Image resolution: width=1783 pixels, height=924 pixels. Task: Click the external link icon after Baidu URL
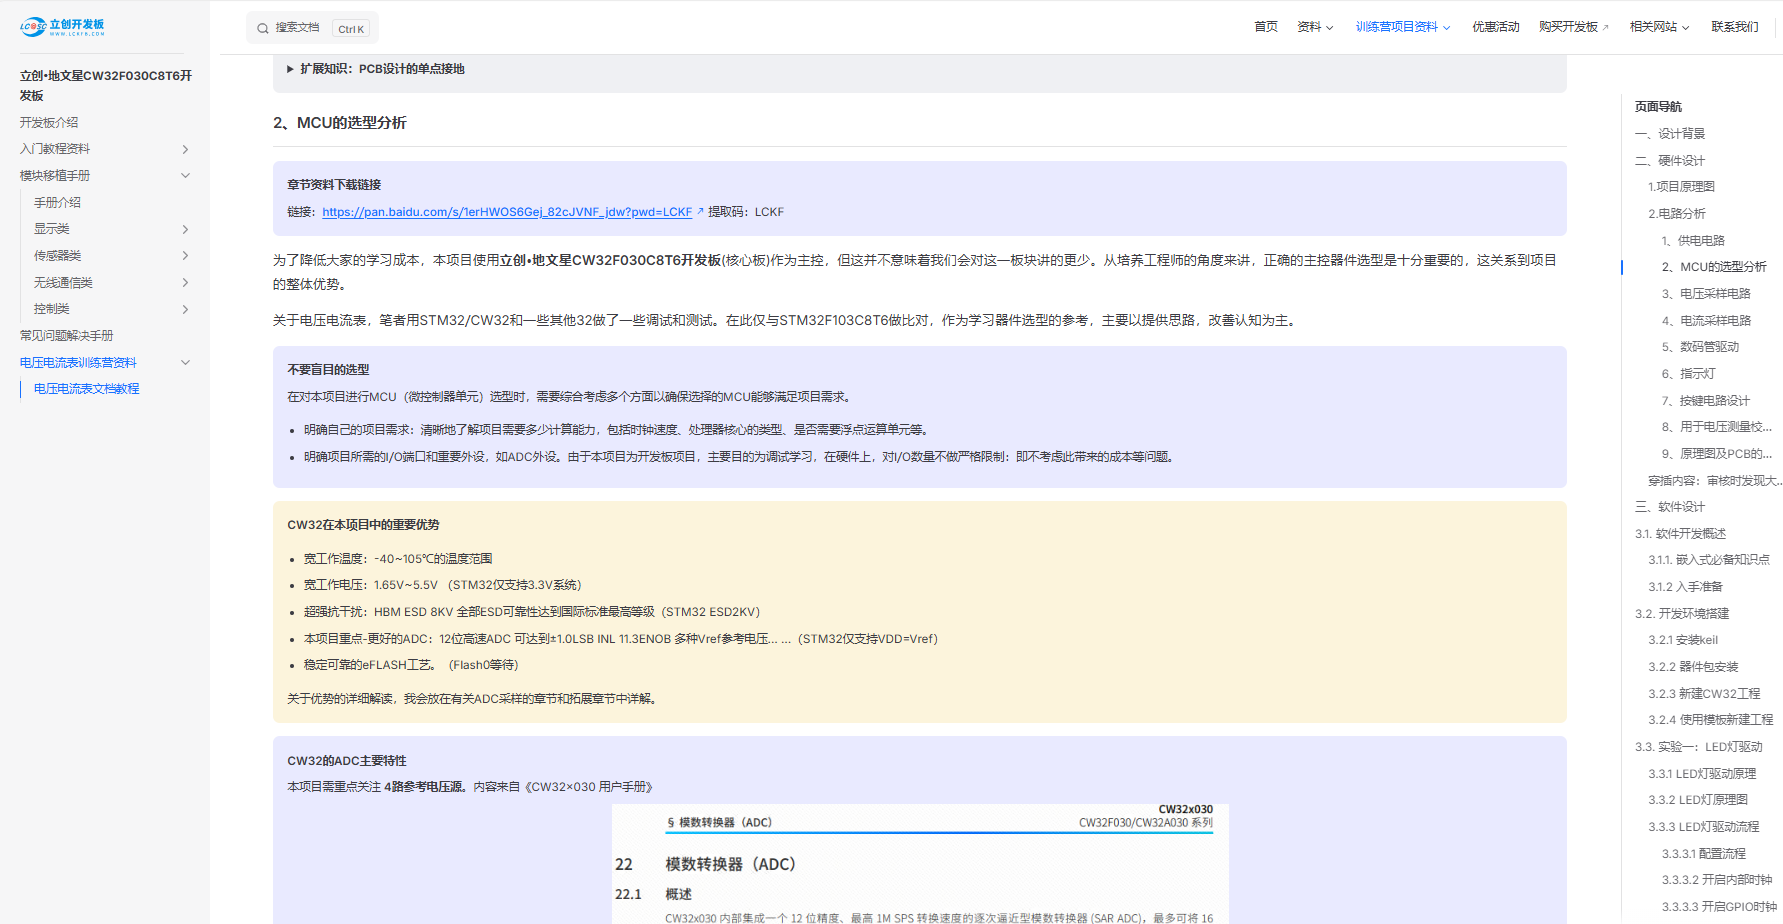[700, 211]
